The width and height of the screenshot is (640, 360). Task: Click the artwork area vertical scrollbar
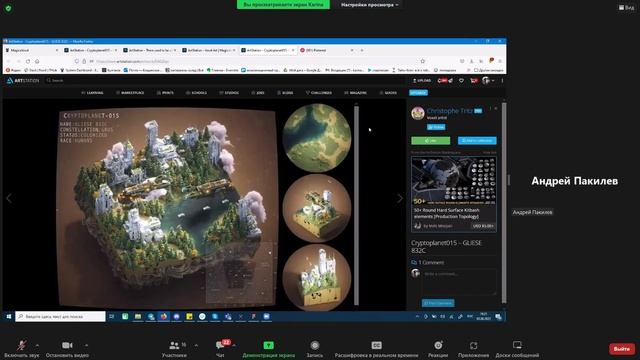point(356,205)
